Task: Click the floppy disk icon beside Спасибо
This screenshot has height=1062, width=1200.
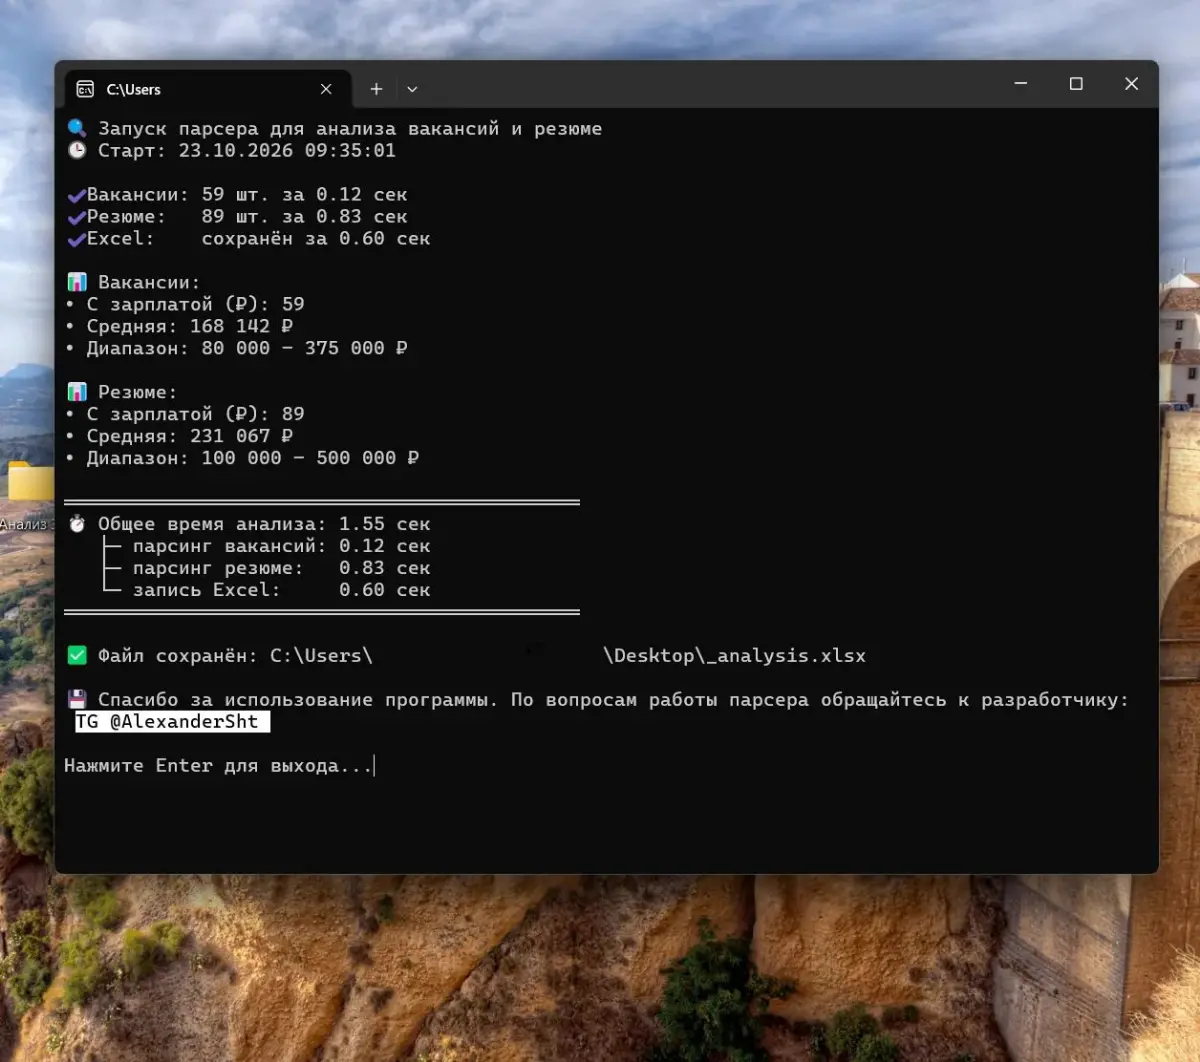Action: point(77,700)
